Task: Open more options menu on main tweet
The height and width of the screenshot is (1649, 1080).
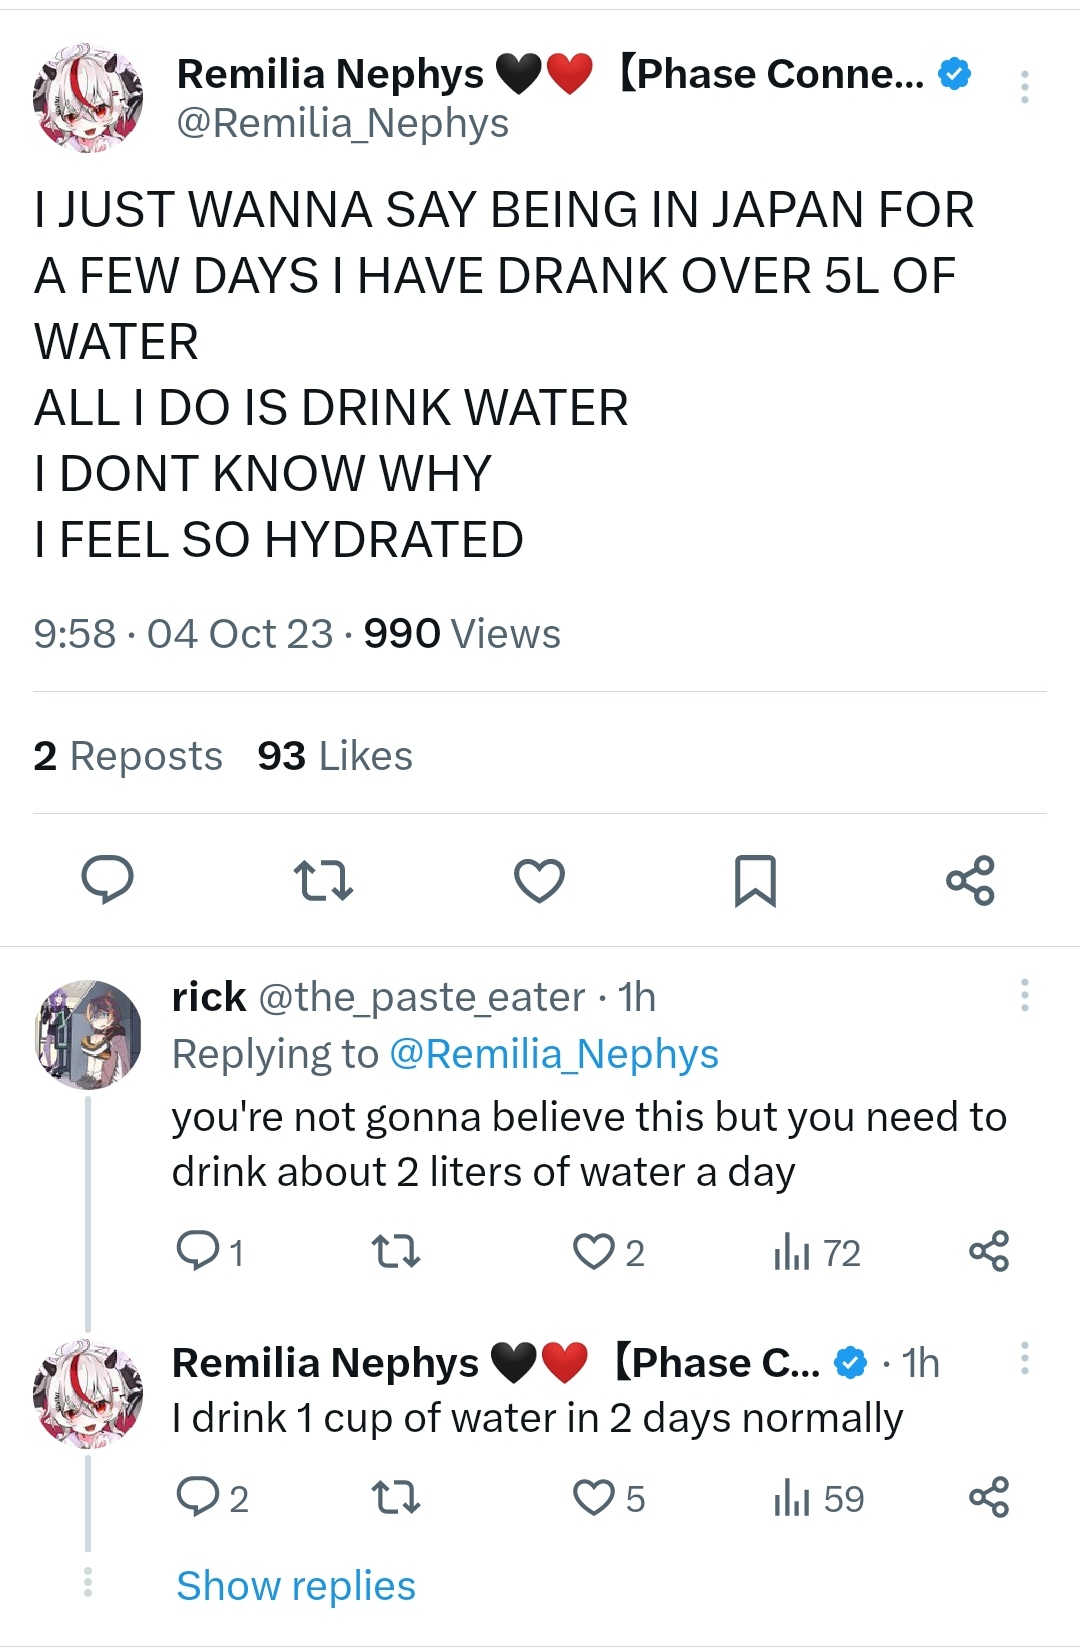Action: (1024, 87)
